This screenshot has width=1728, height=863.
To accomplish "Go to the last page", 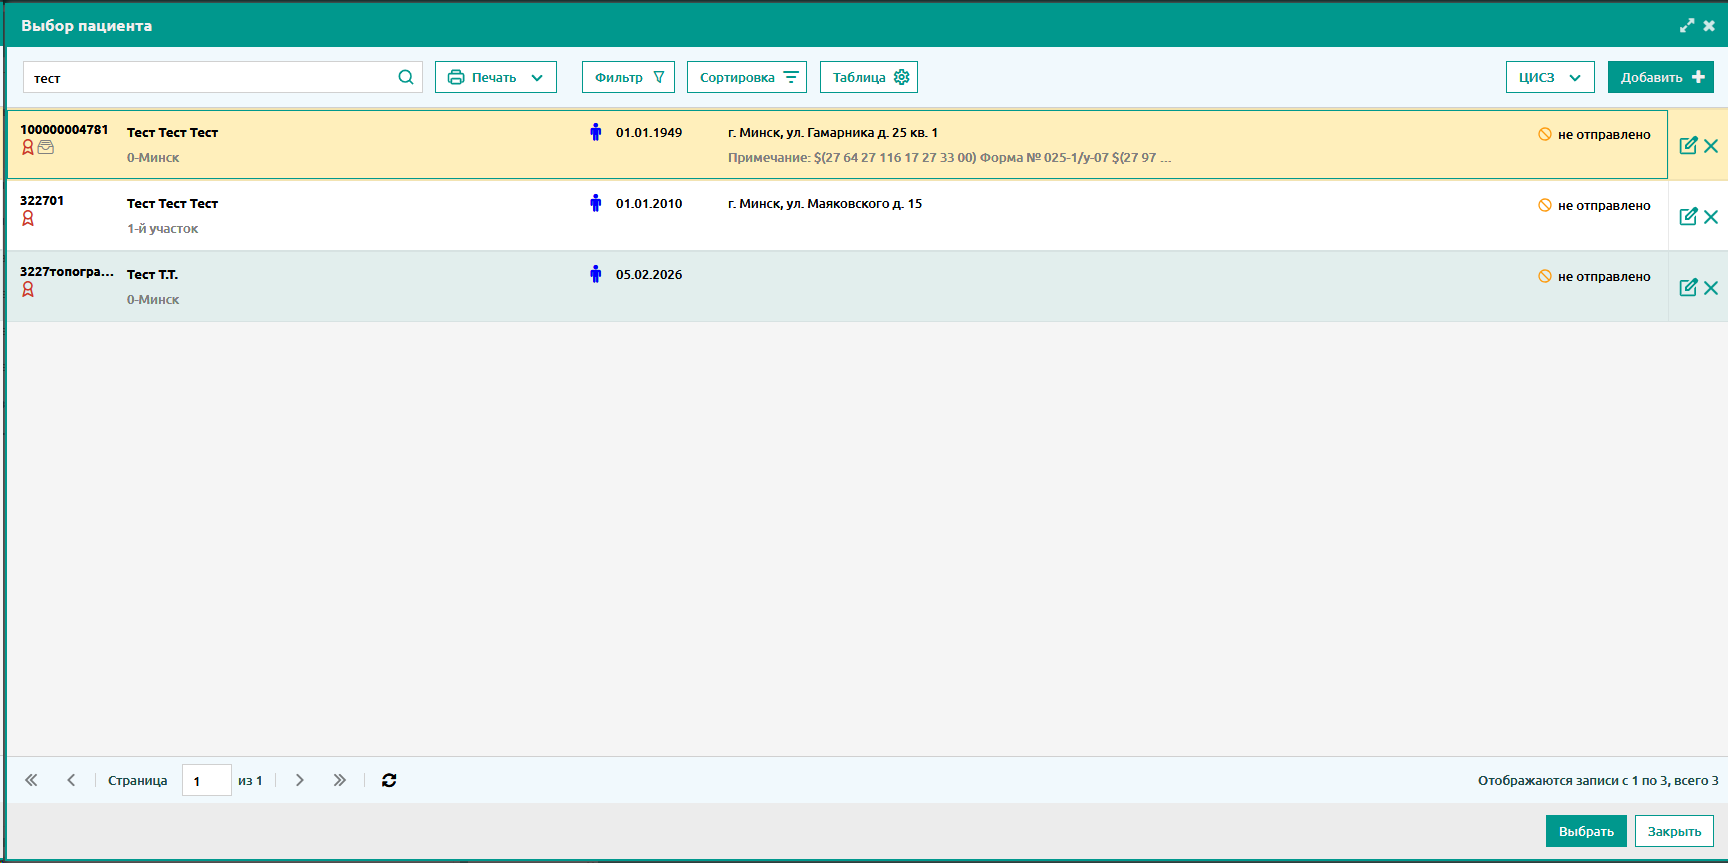I will tap(340, 780).
